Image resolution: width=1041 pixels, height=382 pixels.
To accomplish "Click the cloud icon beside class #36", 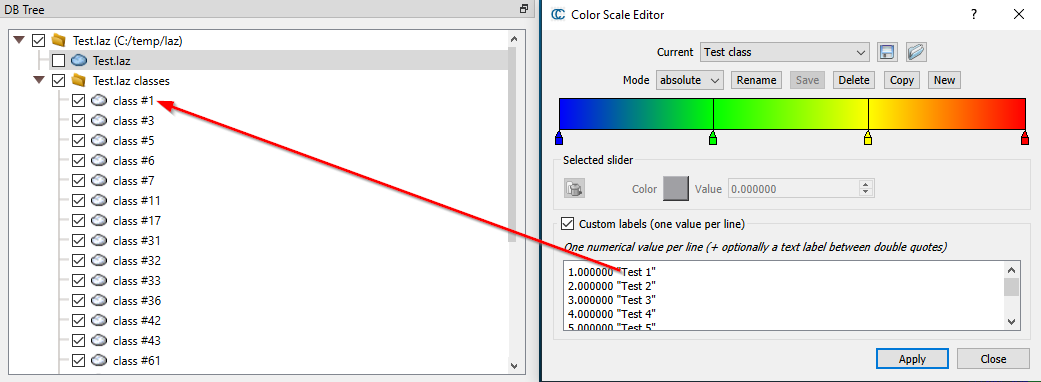I will [x=99, y=300].
